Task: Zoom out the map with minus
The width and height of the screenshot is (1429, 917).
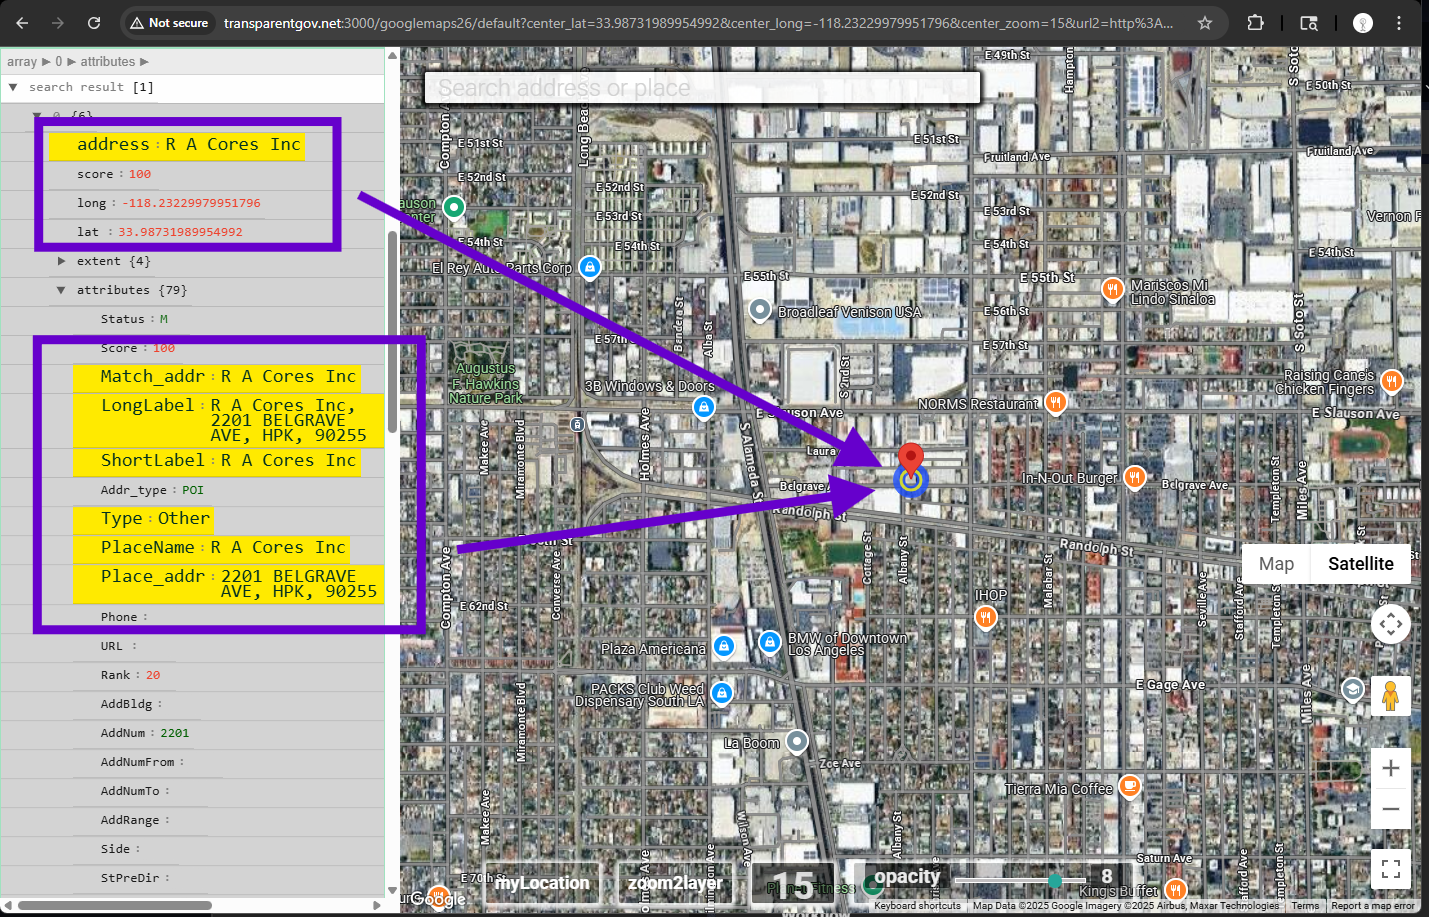Action: [x=1390, y=808]
